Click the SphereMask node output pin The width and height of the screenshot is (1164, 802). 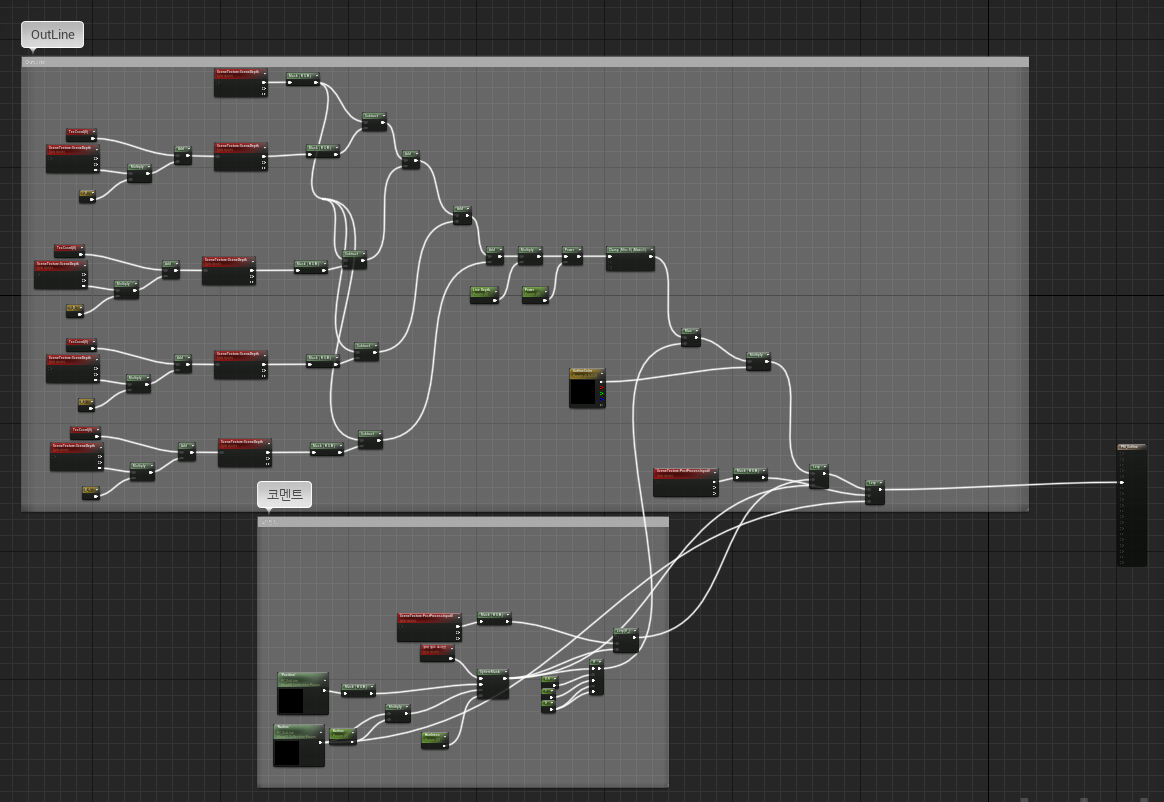tap(506, 678)
